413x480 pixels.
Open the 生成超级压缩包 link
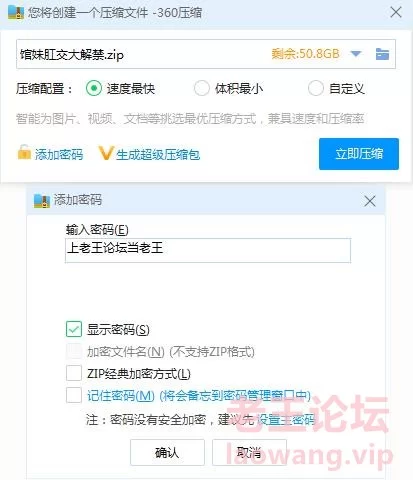(x=158, y=154)
